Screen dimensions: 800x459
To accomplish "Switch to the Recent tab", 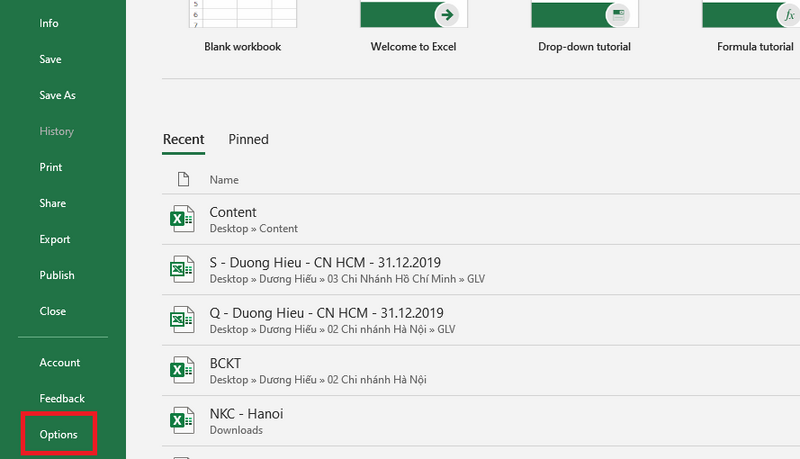I will 183,139.
